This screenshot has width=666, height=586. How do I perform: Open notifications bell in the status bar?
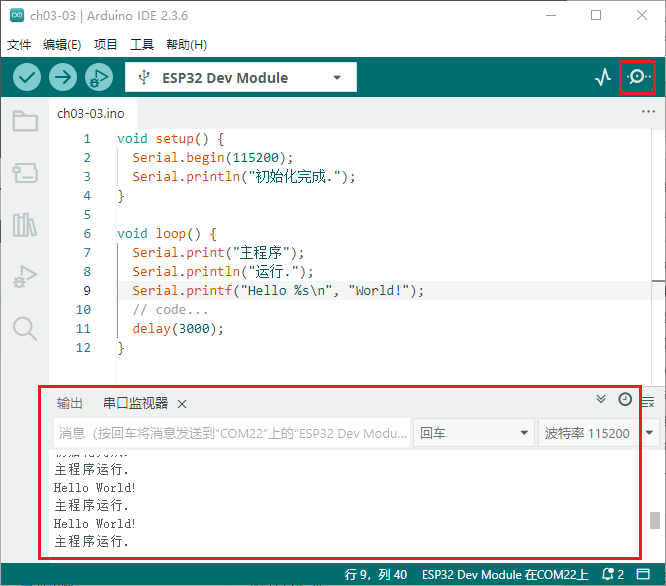[610, 574]
